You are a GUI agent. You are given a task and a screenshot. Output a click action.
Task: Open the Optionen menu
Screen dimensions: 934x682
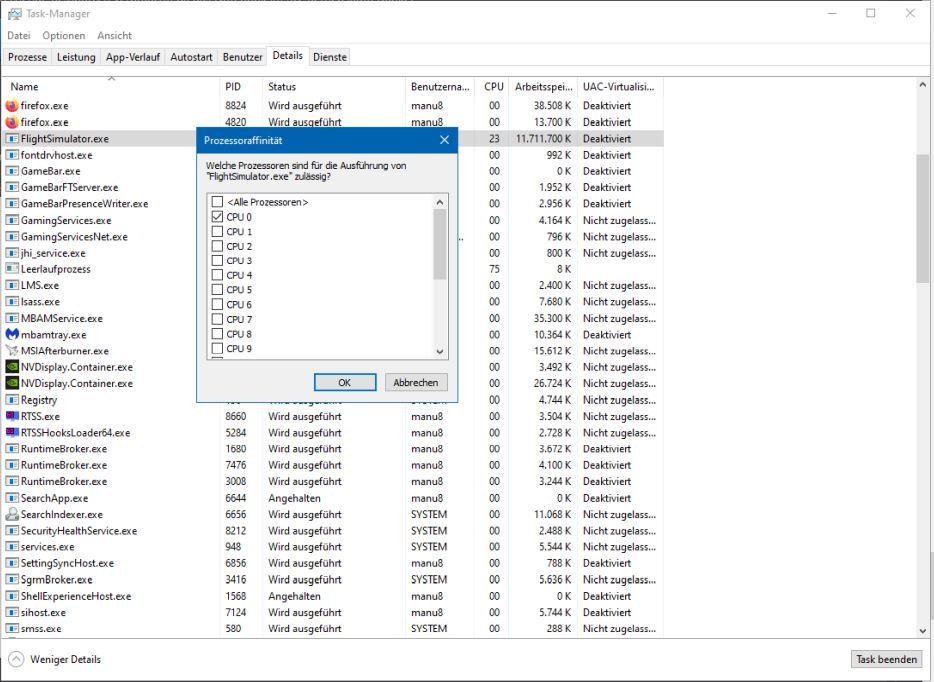(x=64, y=36)
